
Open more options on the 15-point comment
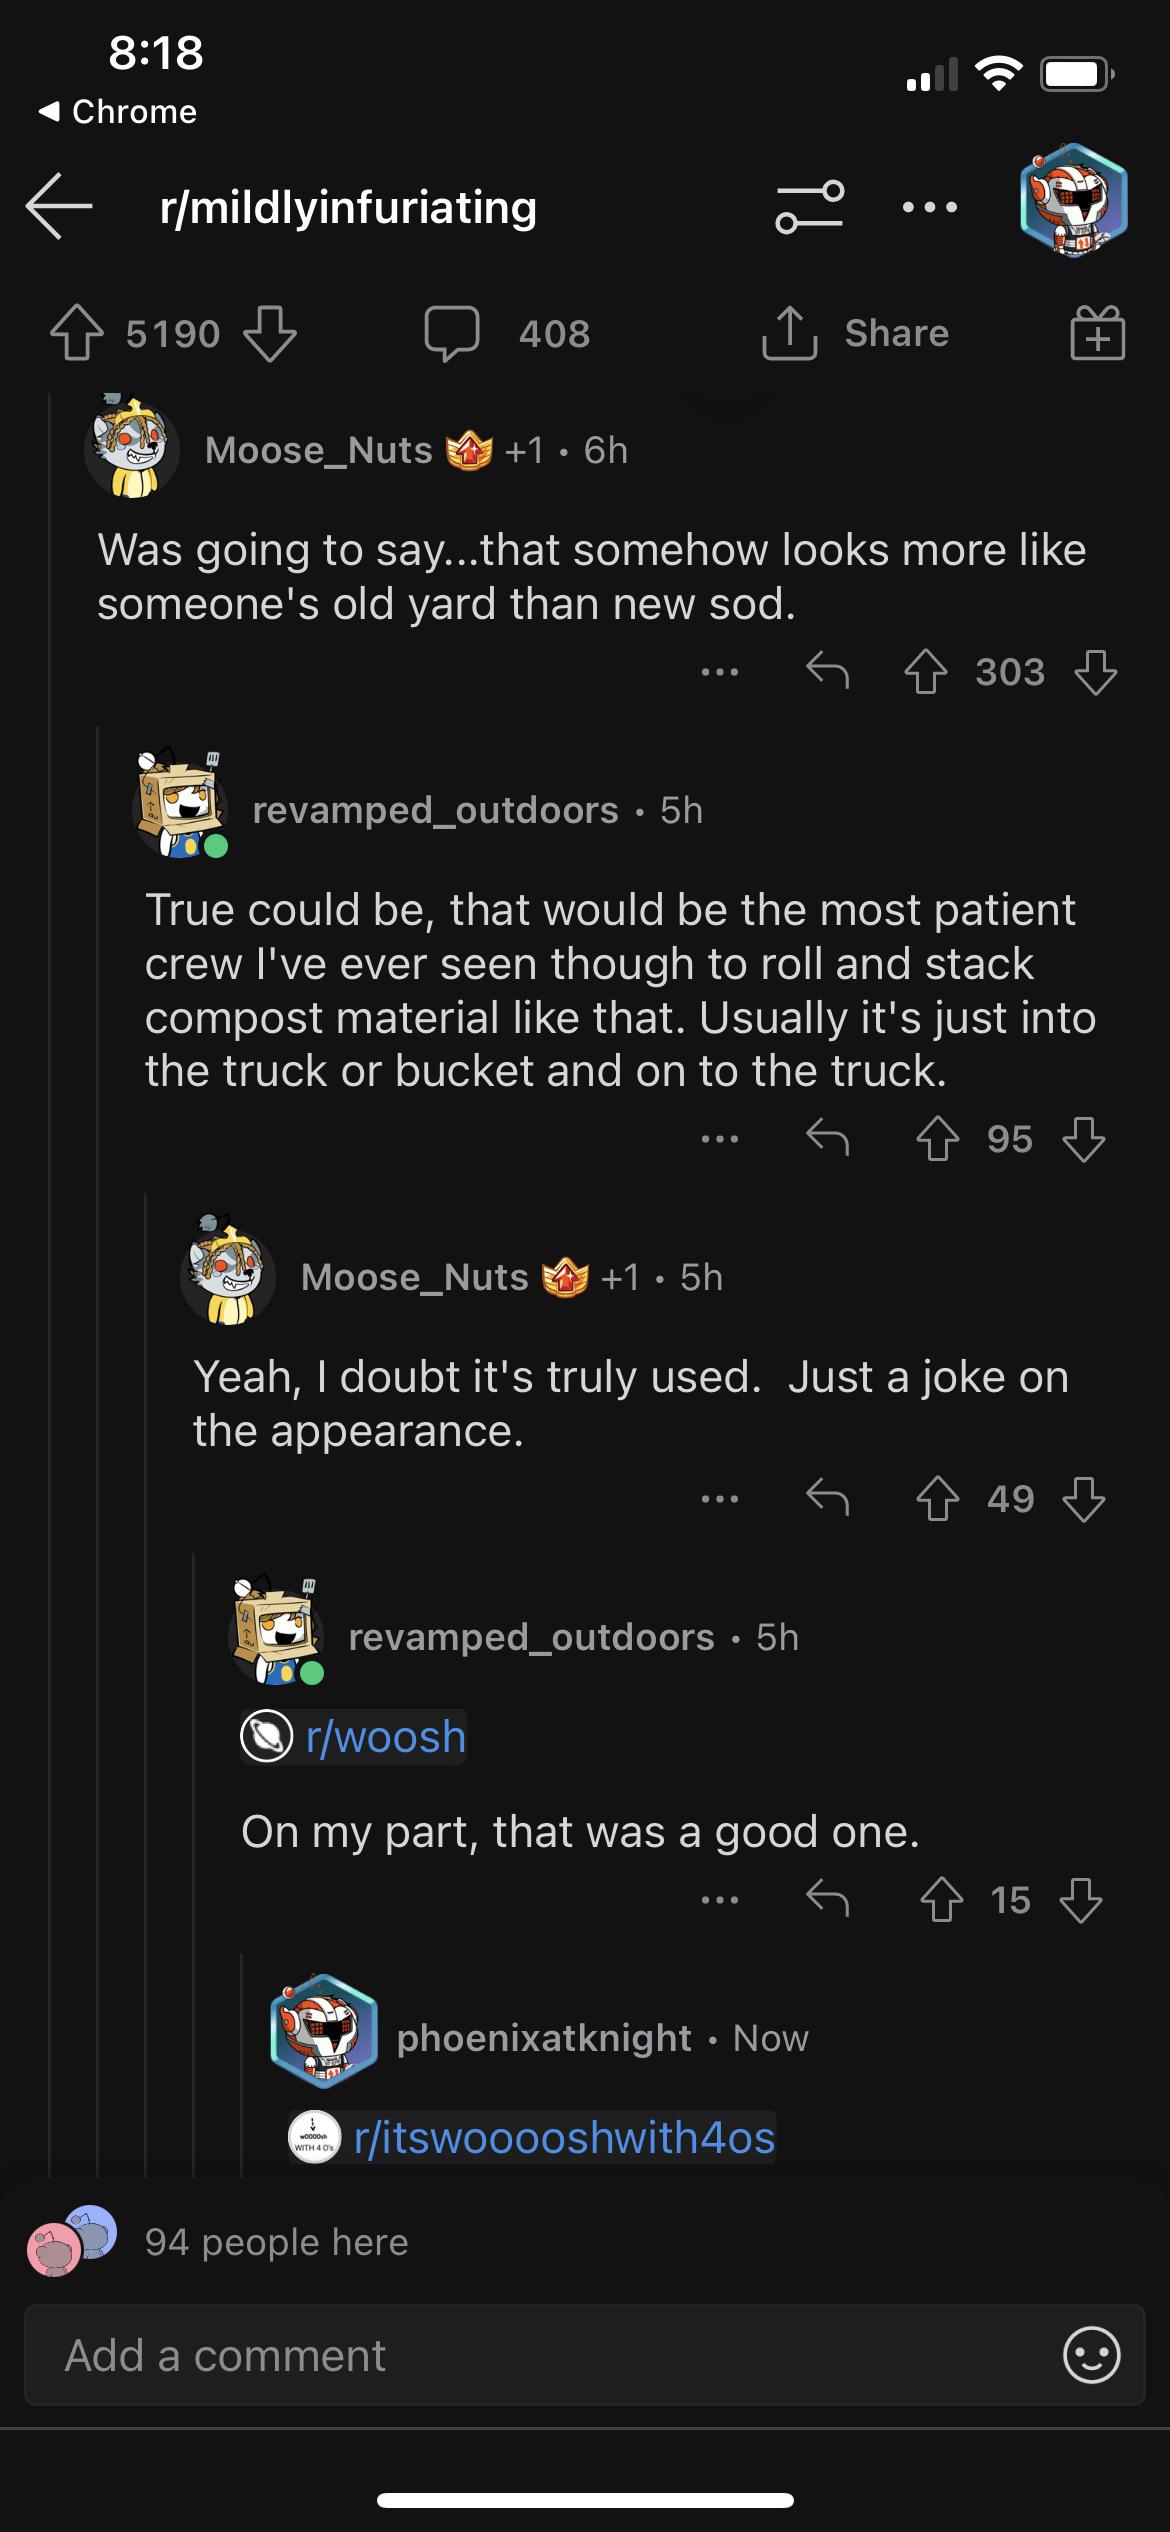[720, 1899]
